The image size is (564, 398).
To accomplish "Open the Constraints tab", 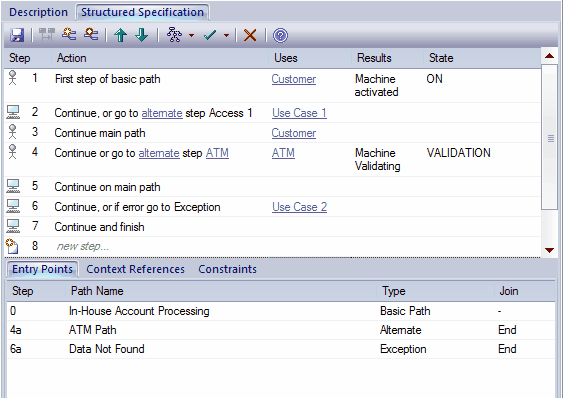I will click(x=228, y=269).
